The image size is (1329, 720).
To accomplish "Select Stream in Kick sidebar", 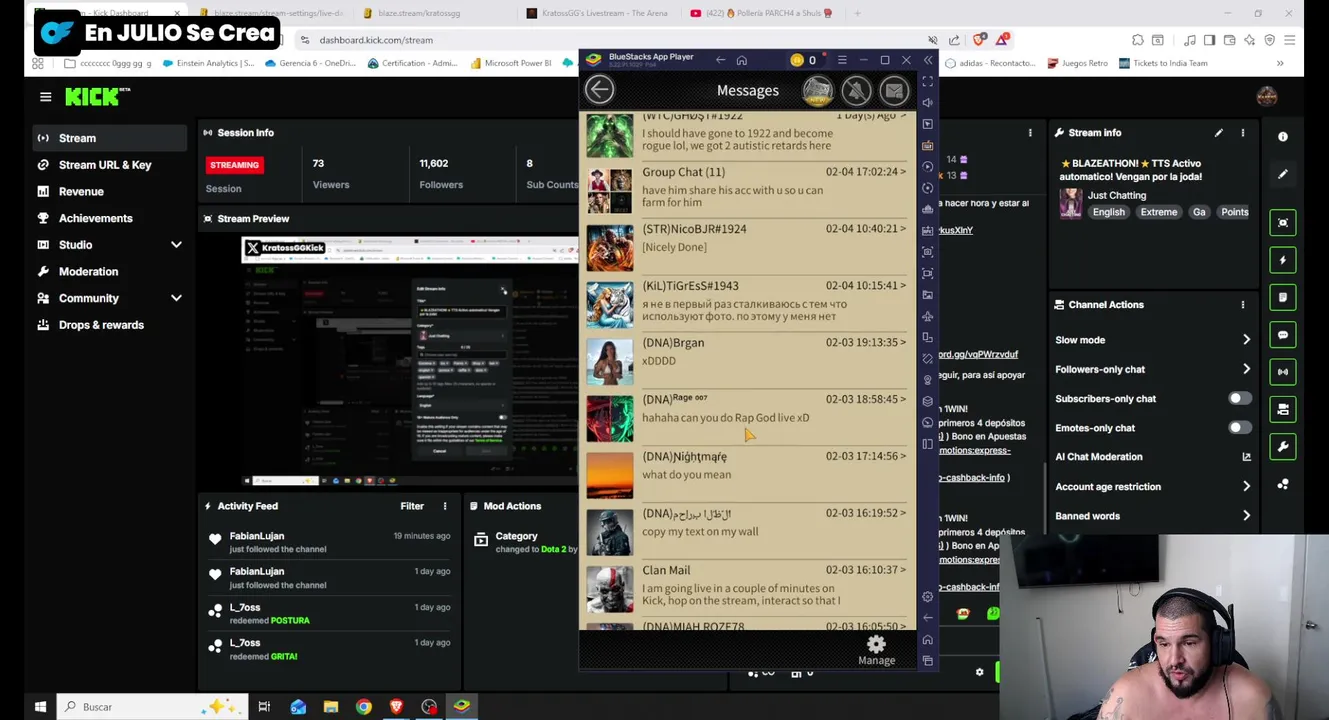I will point(110,138).
